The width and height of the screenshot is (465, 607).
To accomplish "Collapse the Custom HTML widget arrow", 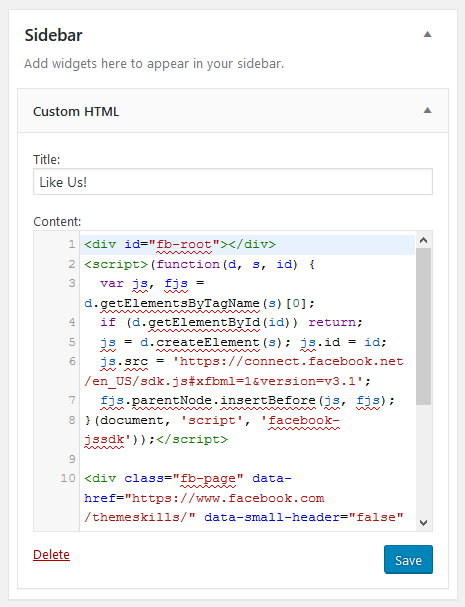I will [427, 111].
